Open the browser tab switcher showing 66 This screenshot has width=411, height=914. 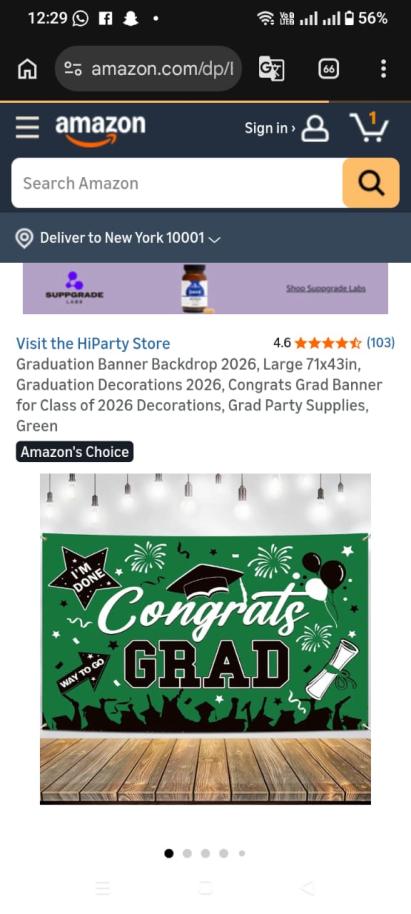(x=329, y=69)
